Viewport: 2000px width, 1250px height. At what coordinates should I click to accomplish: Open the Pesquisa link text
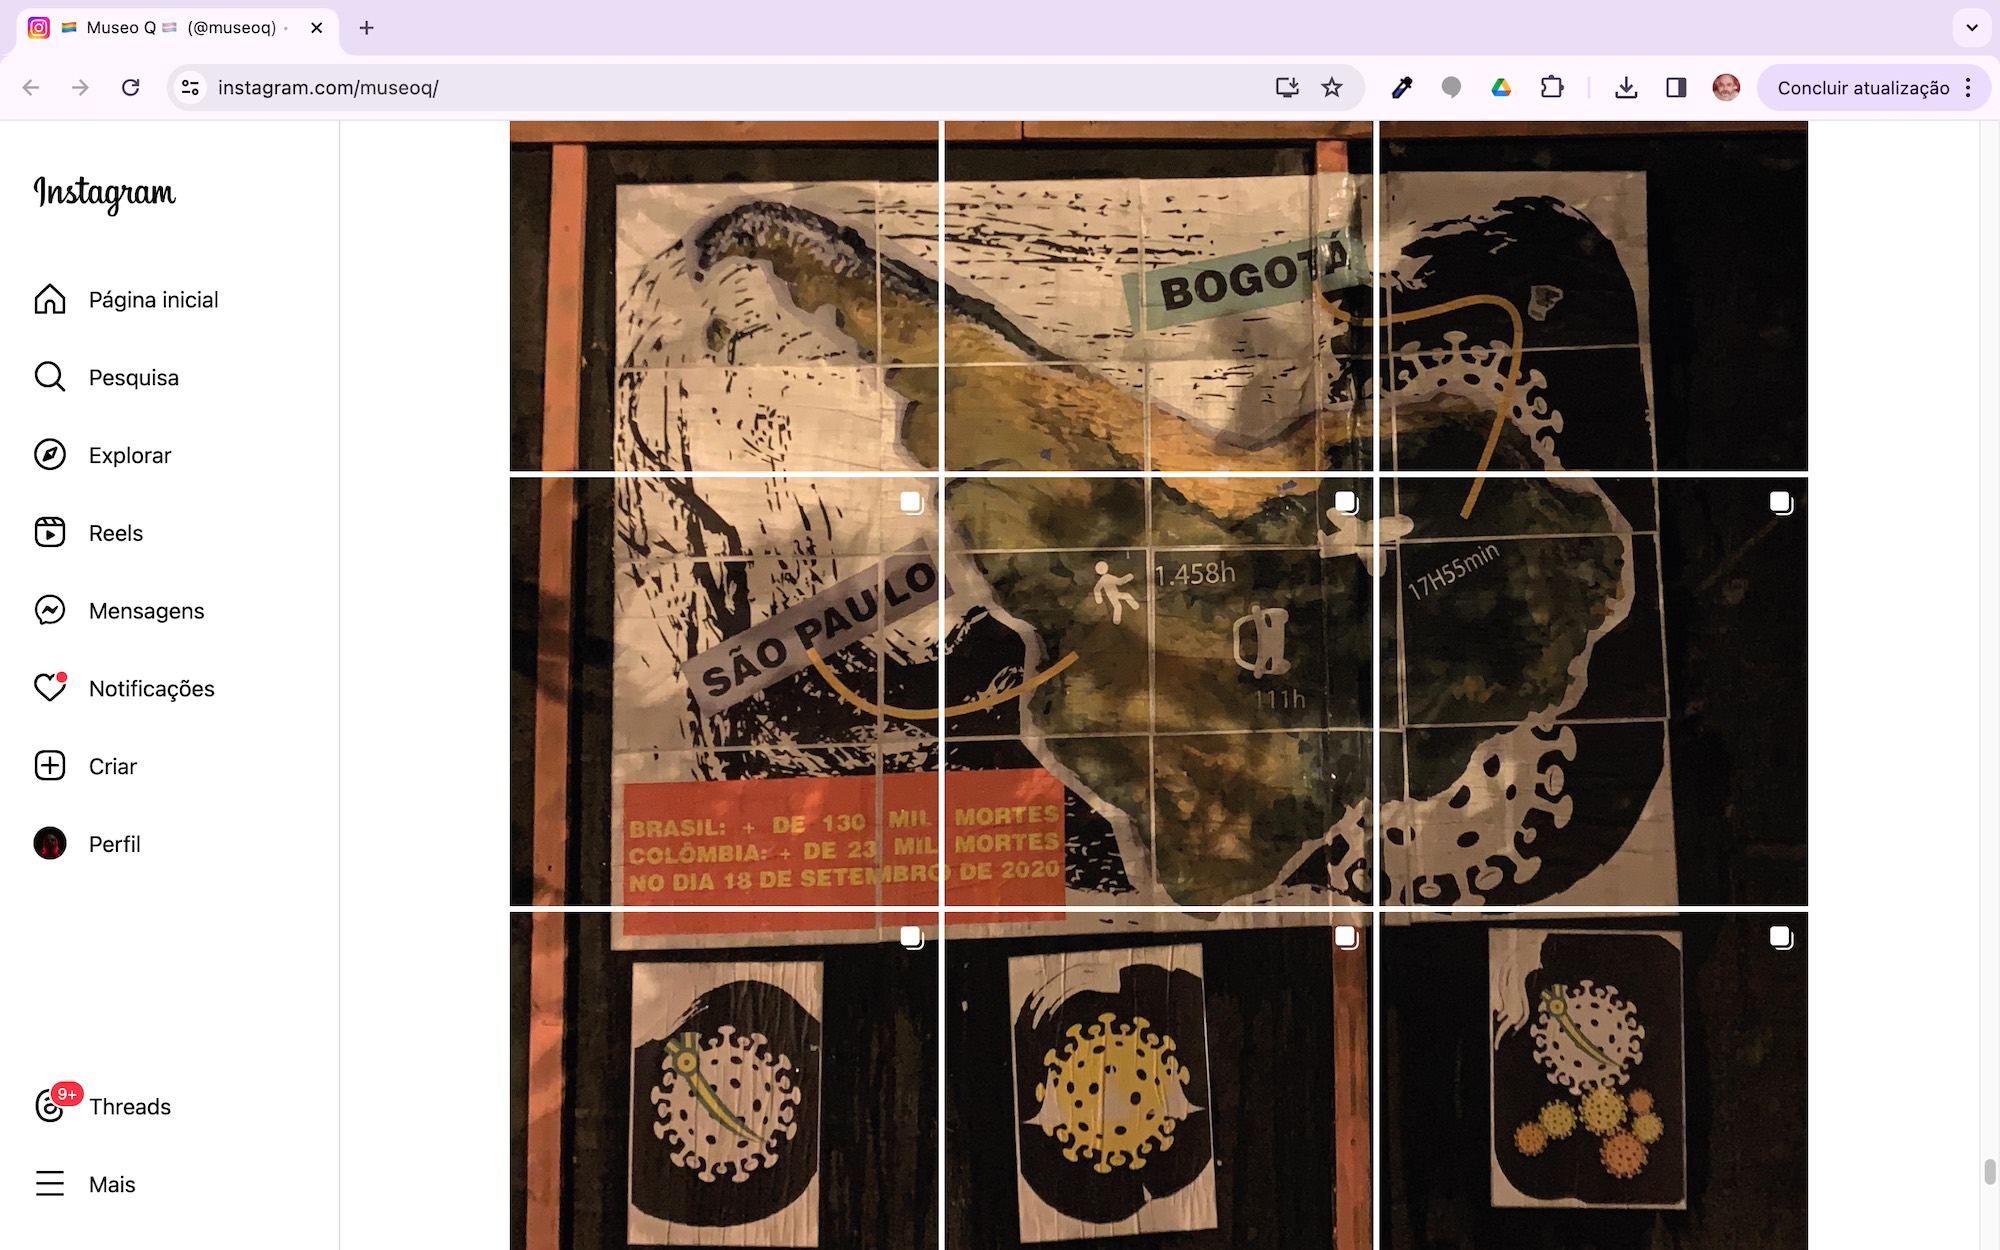pos(134,377)
